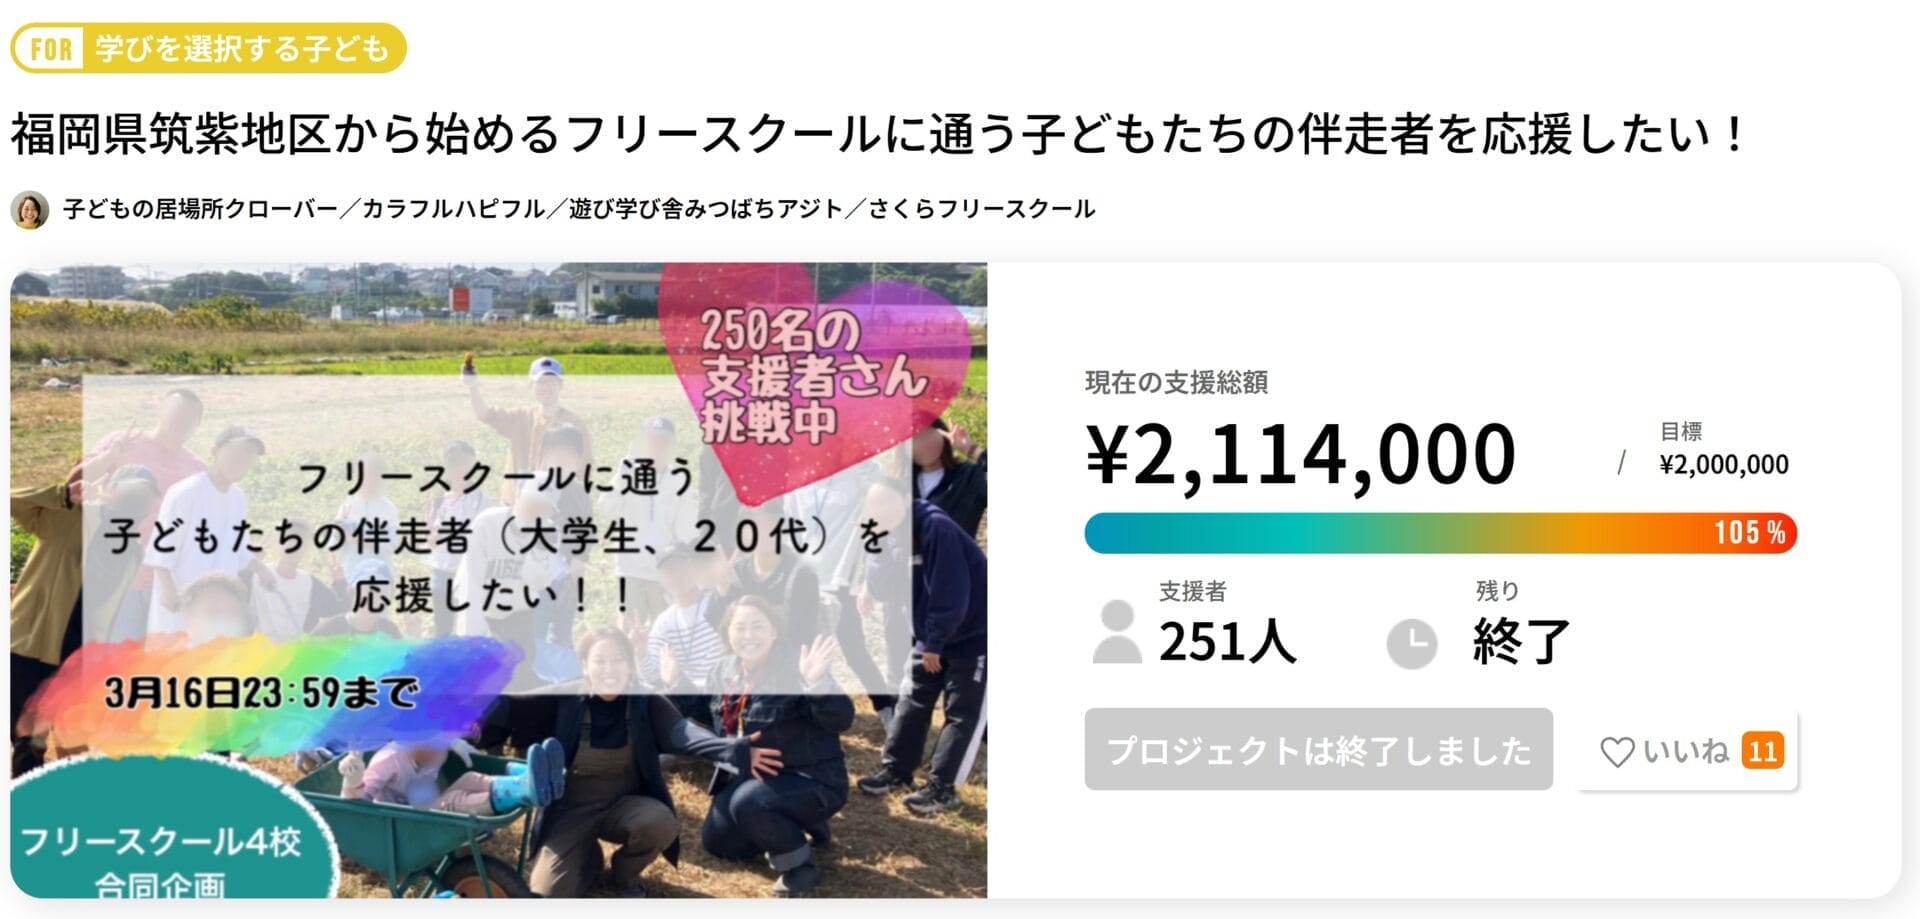
Task: Click the total amount ¥2,114,000
Action: [1300, 455]
